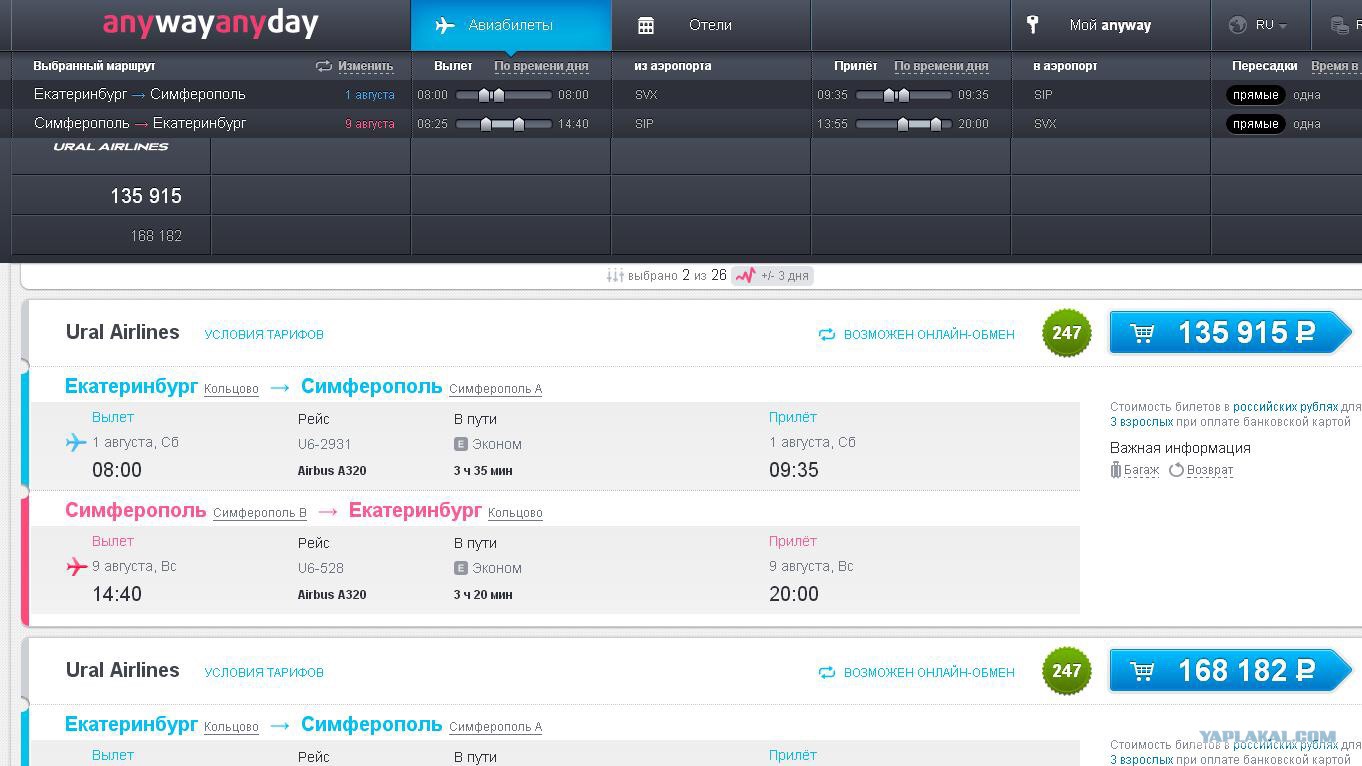1362x766 pixels.
Task: Click the pink chart icon in +/- 3 дня
Action: click(x=745, y=275)
